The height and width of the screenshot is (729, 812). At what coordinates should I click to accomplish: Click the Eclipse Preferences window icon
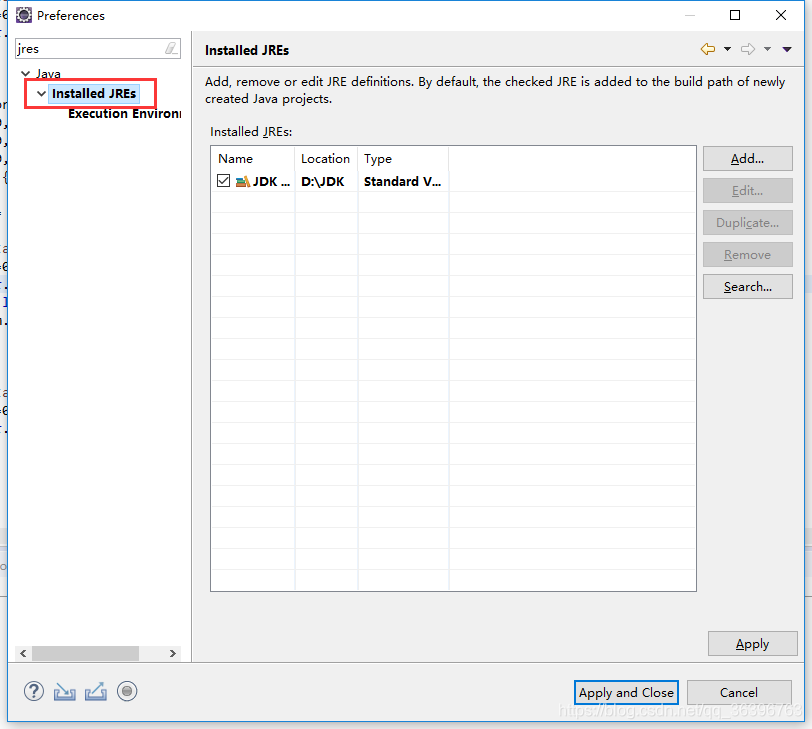tap(24, 16)
